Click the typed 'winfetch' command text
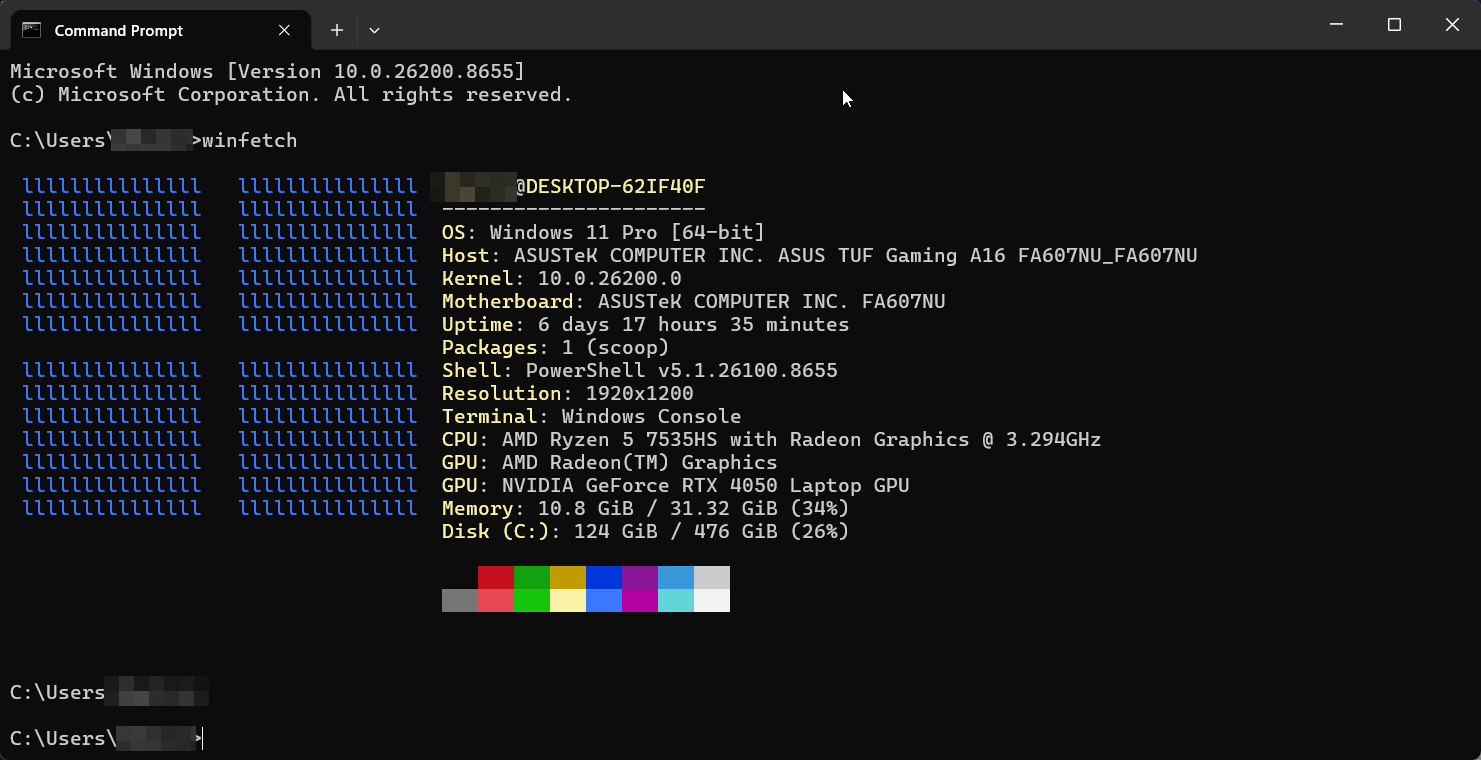Screen dimensions: 1481x760 250,140
